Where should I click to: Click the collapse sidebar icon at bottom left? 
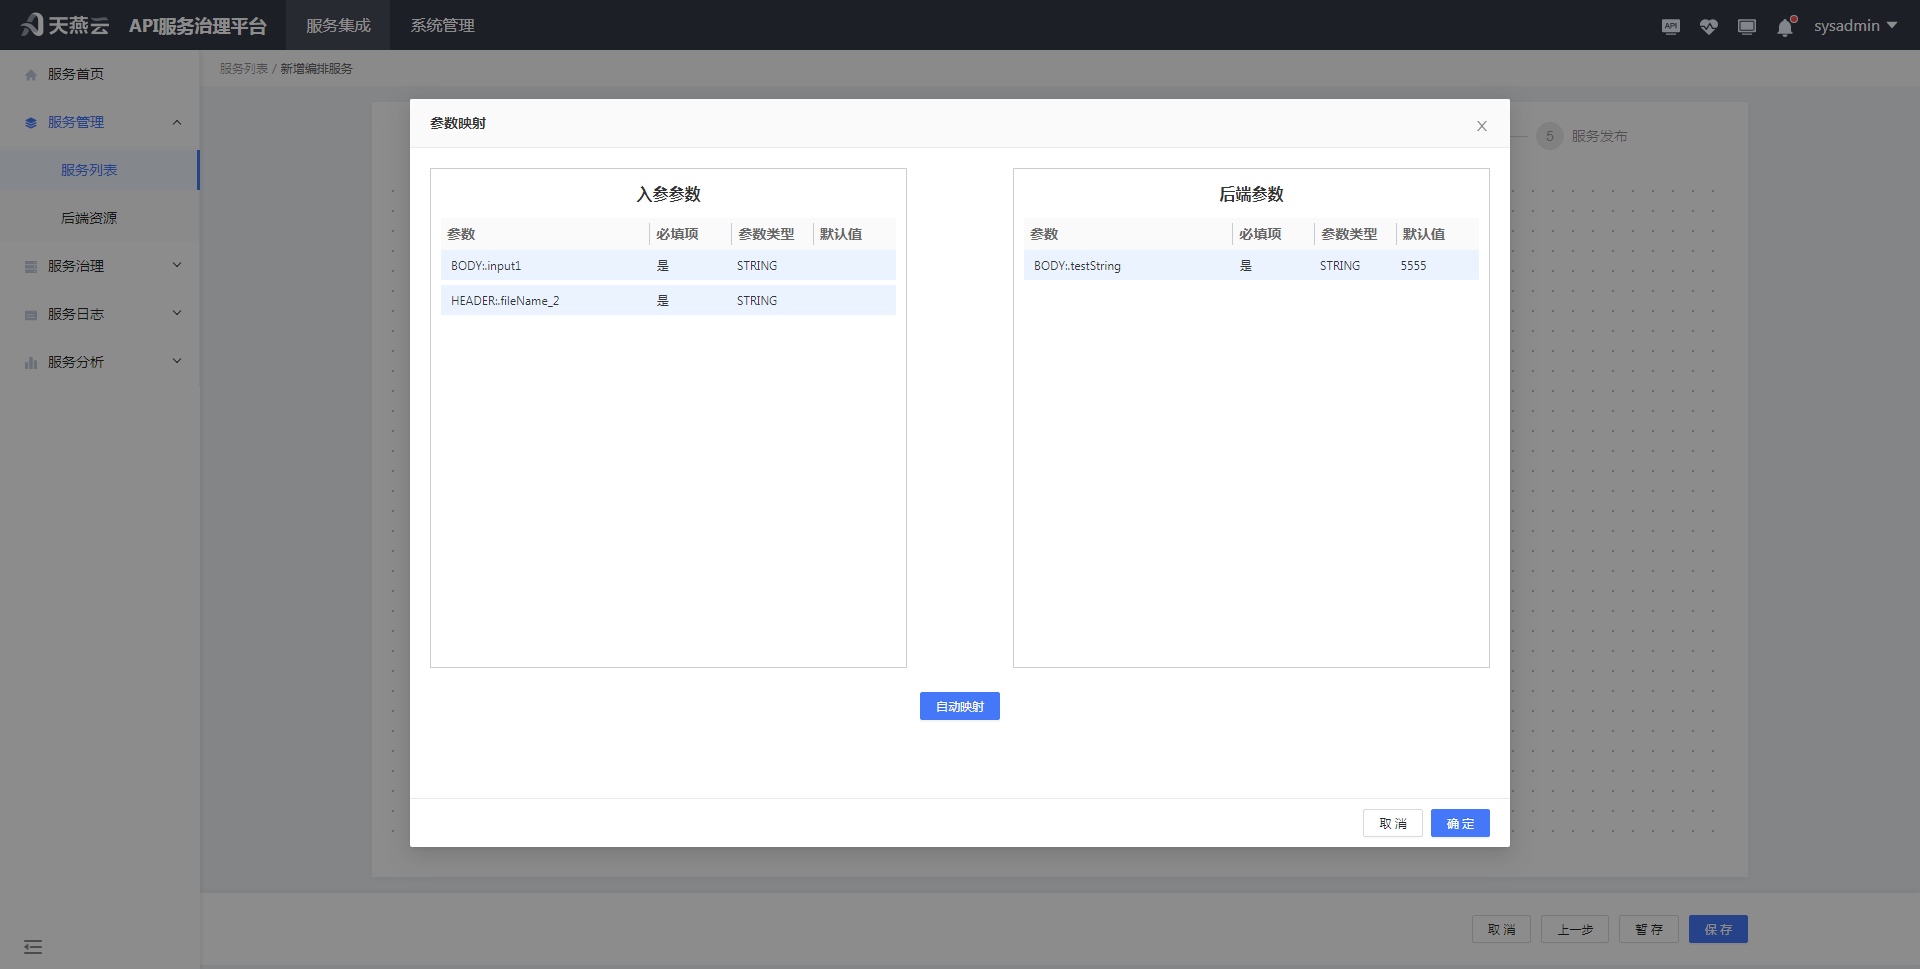(33, 945)
